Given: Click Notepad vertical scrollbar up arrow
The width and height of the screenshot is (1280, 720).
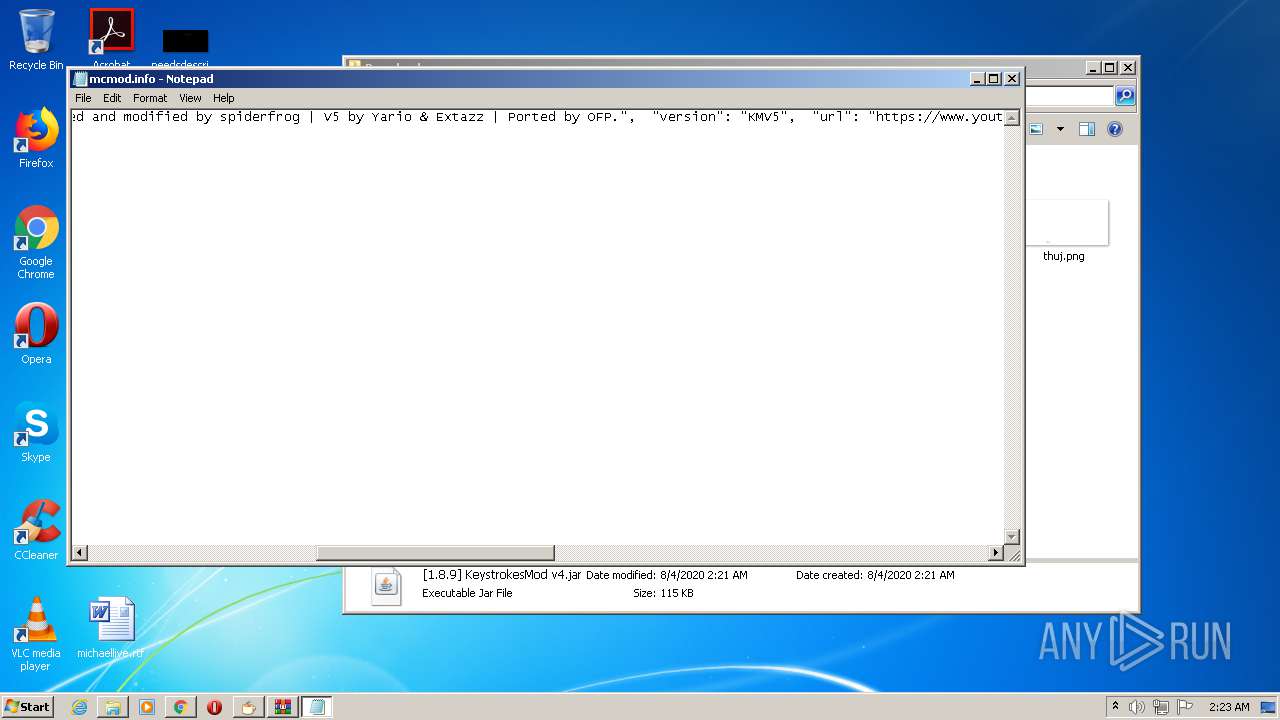Looking at the screenshot, I should tap(1011, 118).
